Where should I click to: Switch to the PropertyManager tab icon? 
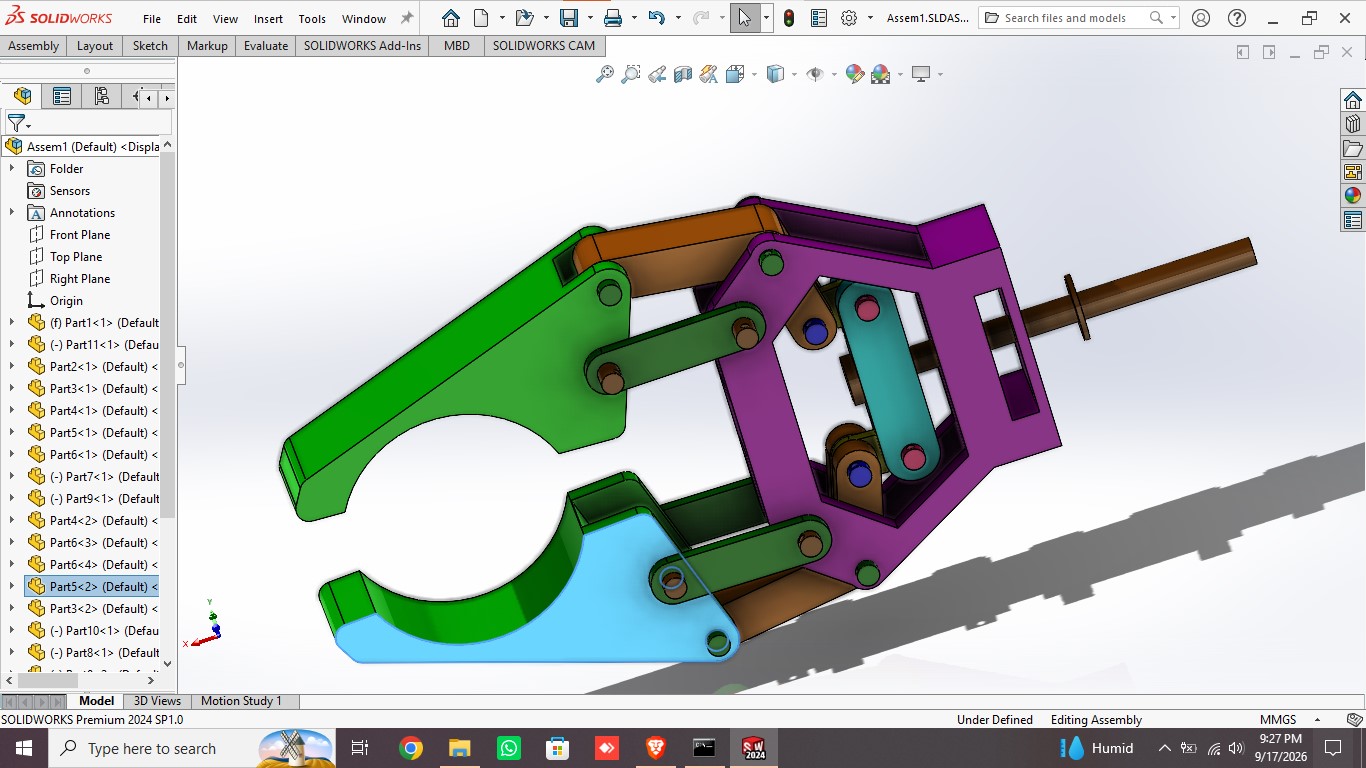click(x=62, y=96)
